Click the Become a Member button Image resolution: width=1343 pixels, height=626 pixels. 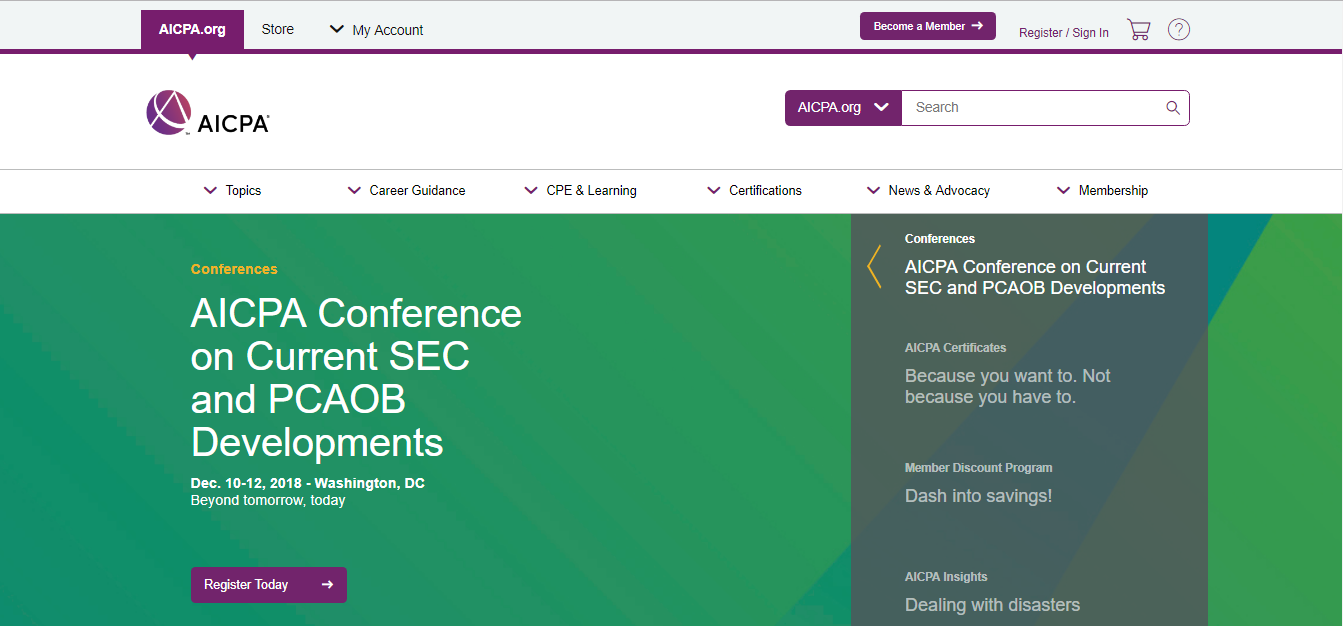tap(927, 26)
